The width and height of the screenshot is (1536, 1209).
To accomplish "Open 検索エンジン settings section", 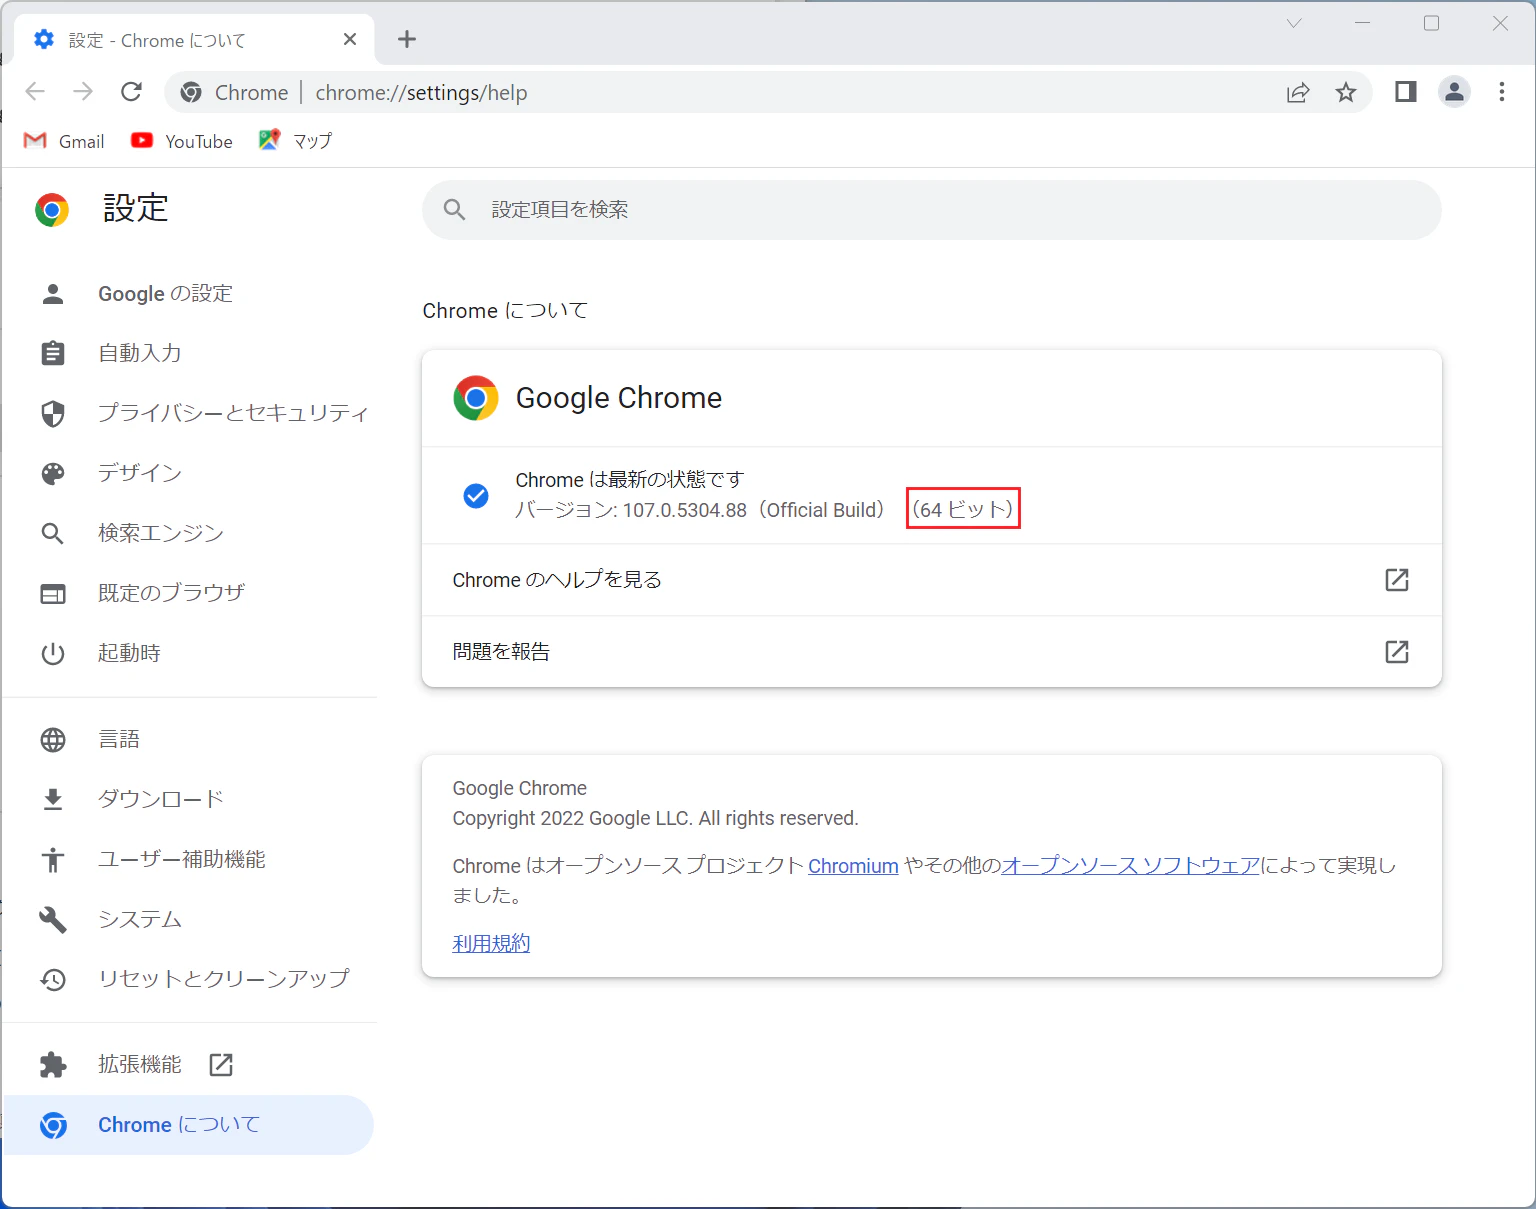I will (190, 533).
